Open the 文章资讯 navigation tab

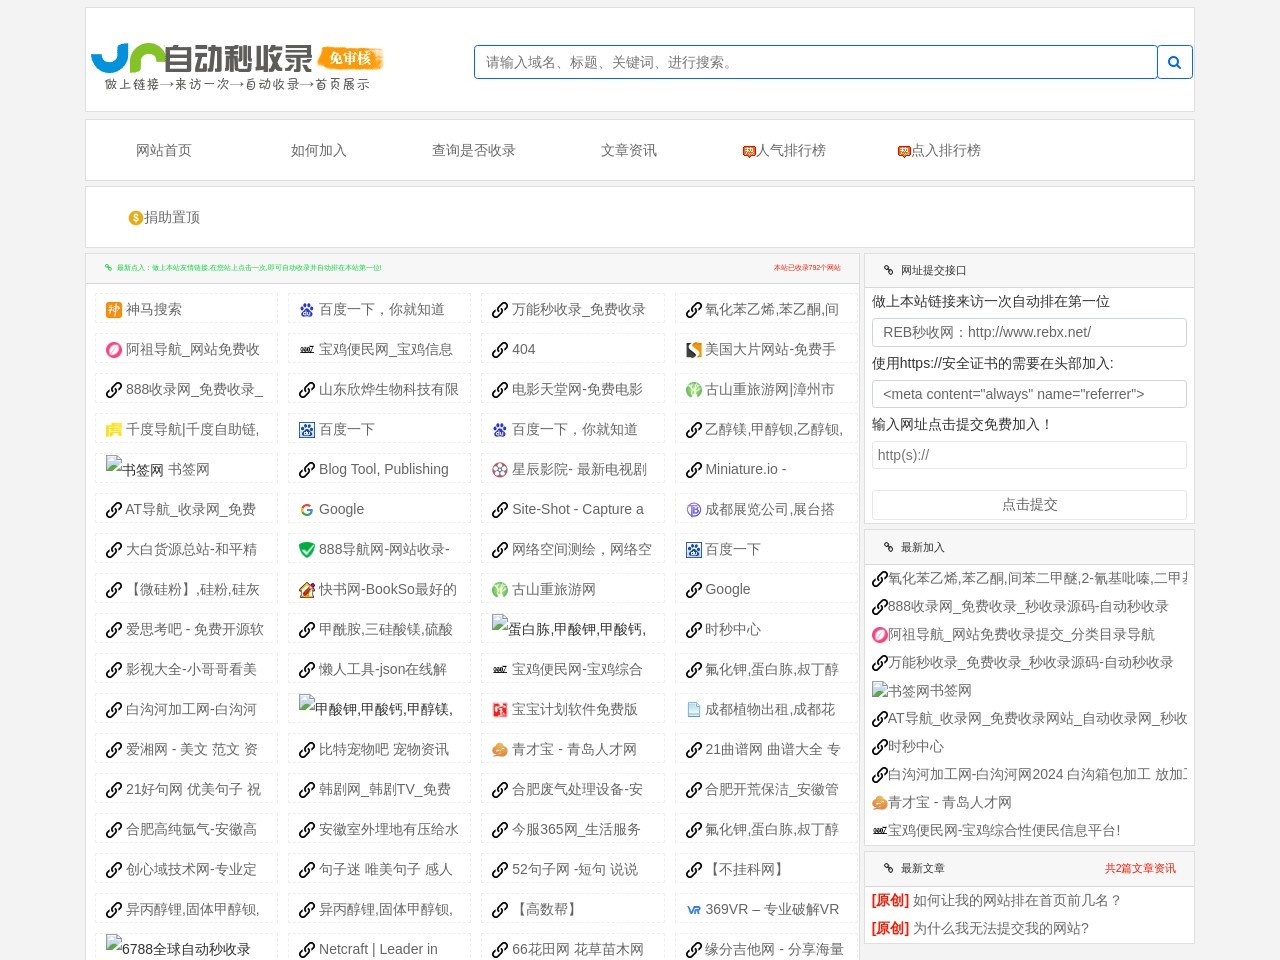(628, 151)
